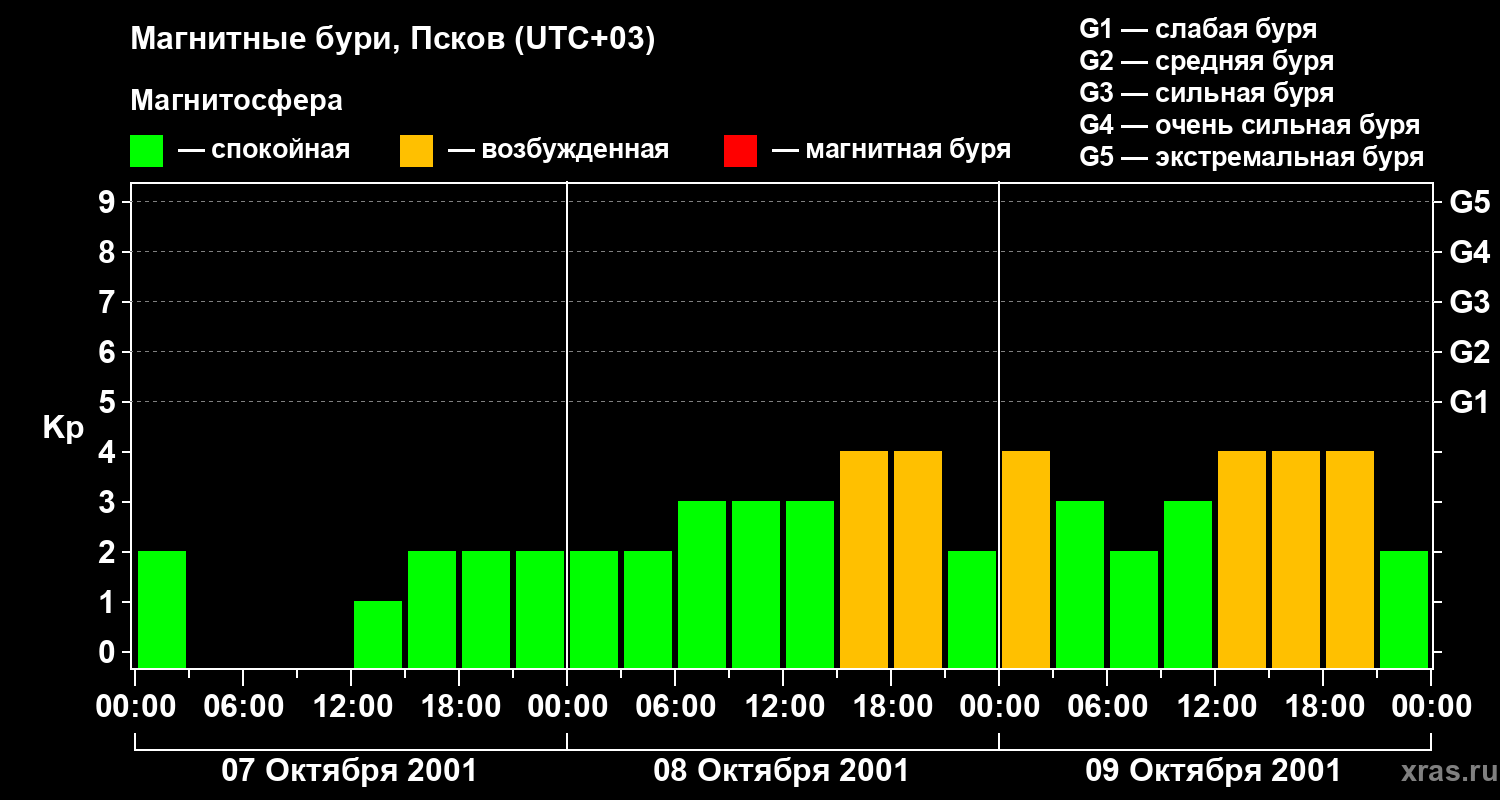The height and width of the screenshot is (800, 1500).
Task: Click the 15:00–18:00 bar of 07 Октября
Action: (x=432, y=609)
